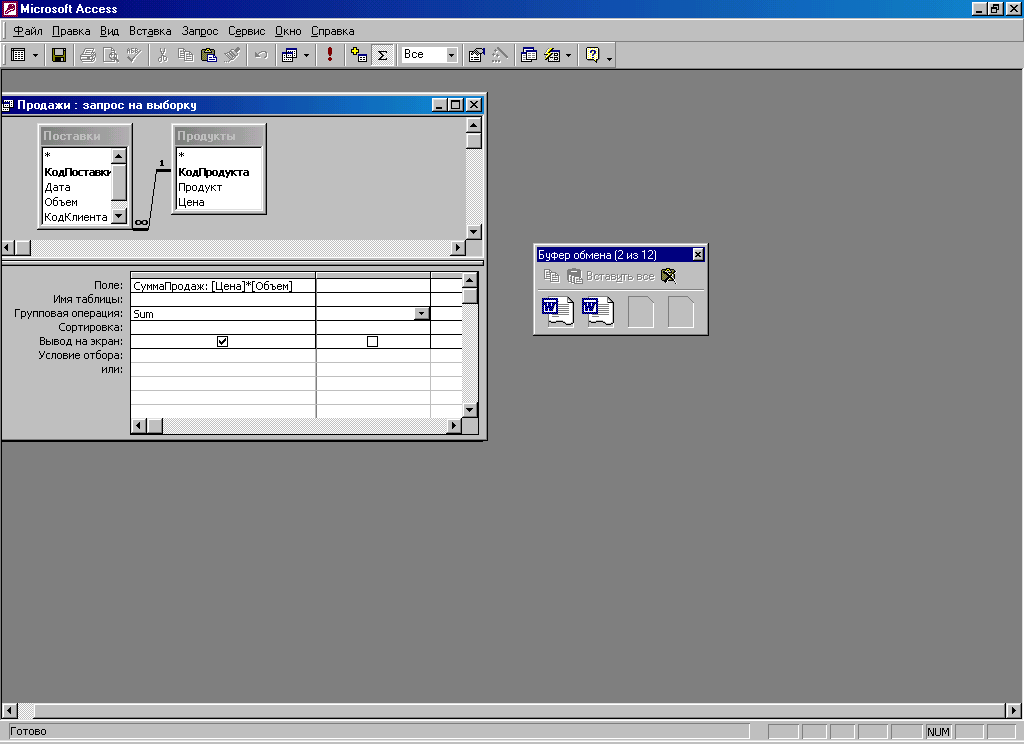Click the Copy icon in Буфер обмена panel

point(552,276)
